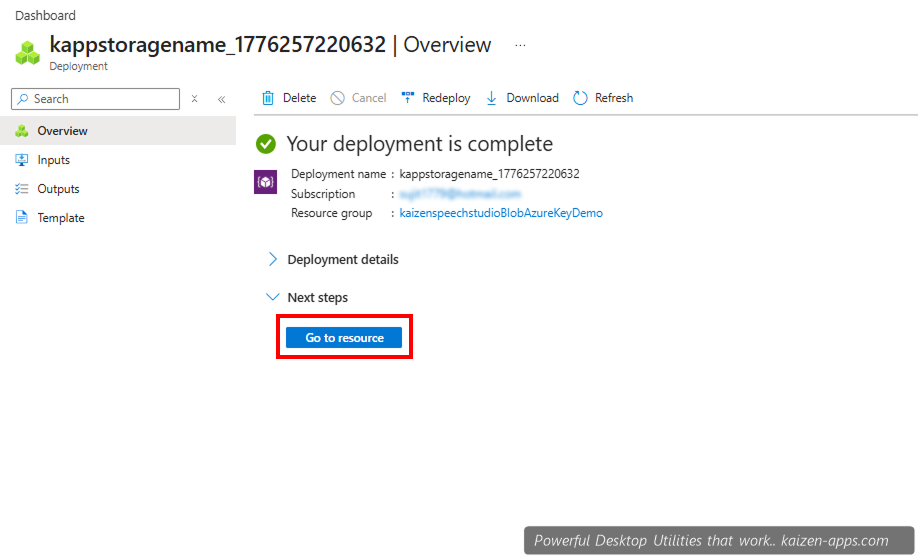Click the 'Subscription' field label
Image resolution: width=918 pixels, height=559 pixels.
tap(323, 194)
